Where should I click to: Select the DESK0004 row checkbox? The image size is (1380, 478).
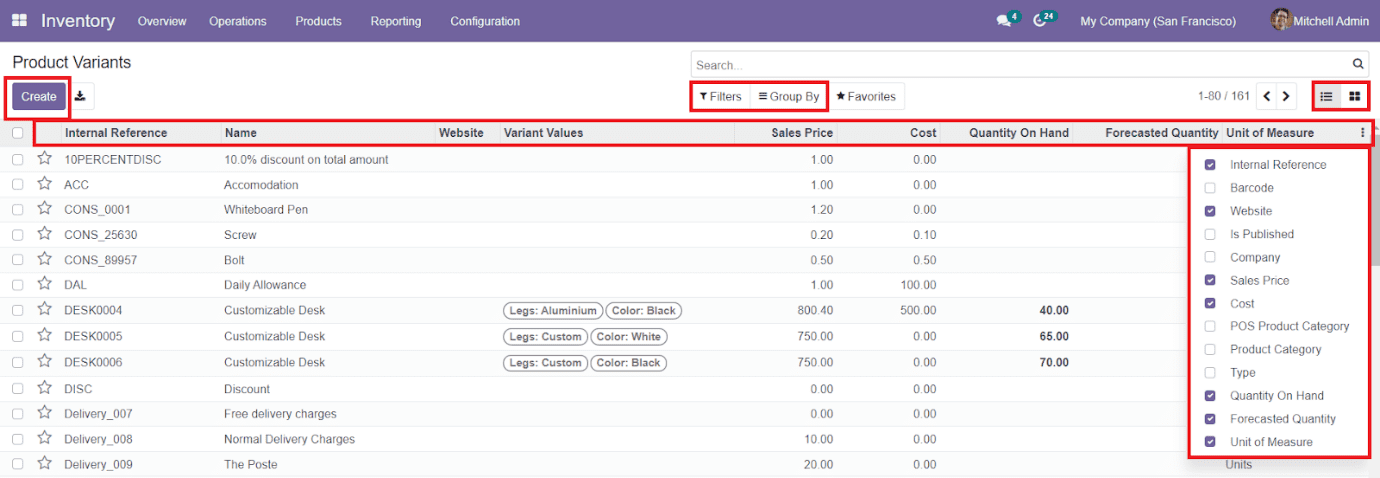pyautogui.click(x=18, y=311)
